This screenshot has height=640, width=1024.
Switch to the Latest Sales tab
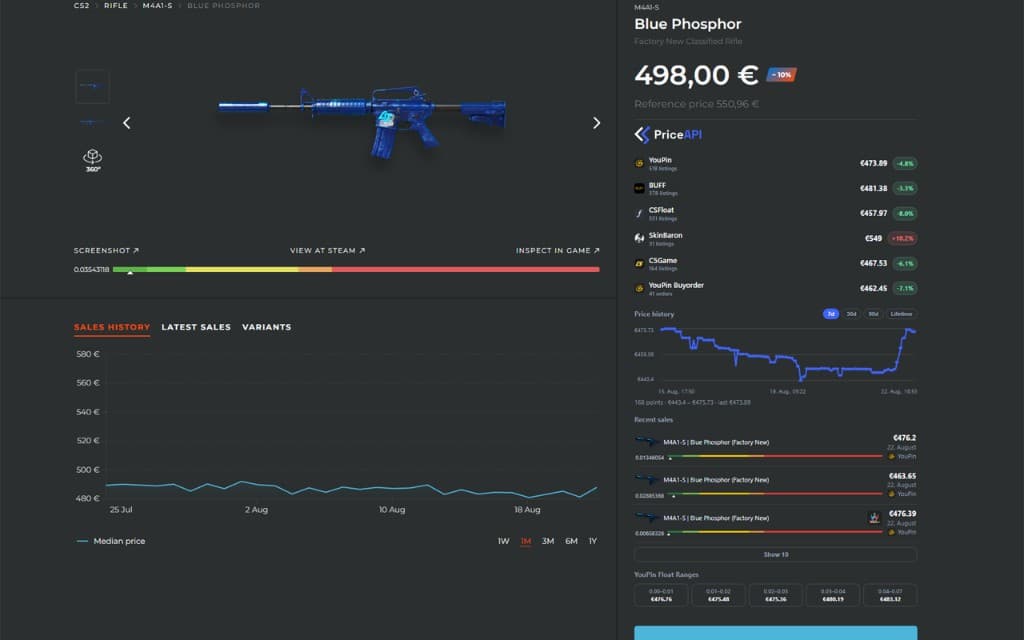tap(196, 327)
